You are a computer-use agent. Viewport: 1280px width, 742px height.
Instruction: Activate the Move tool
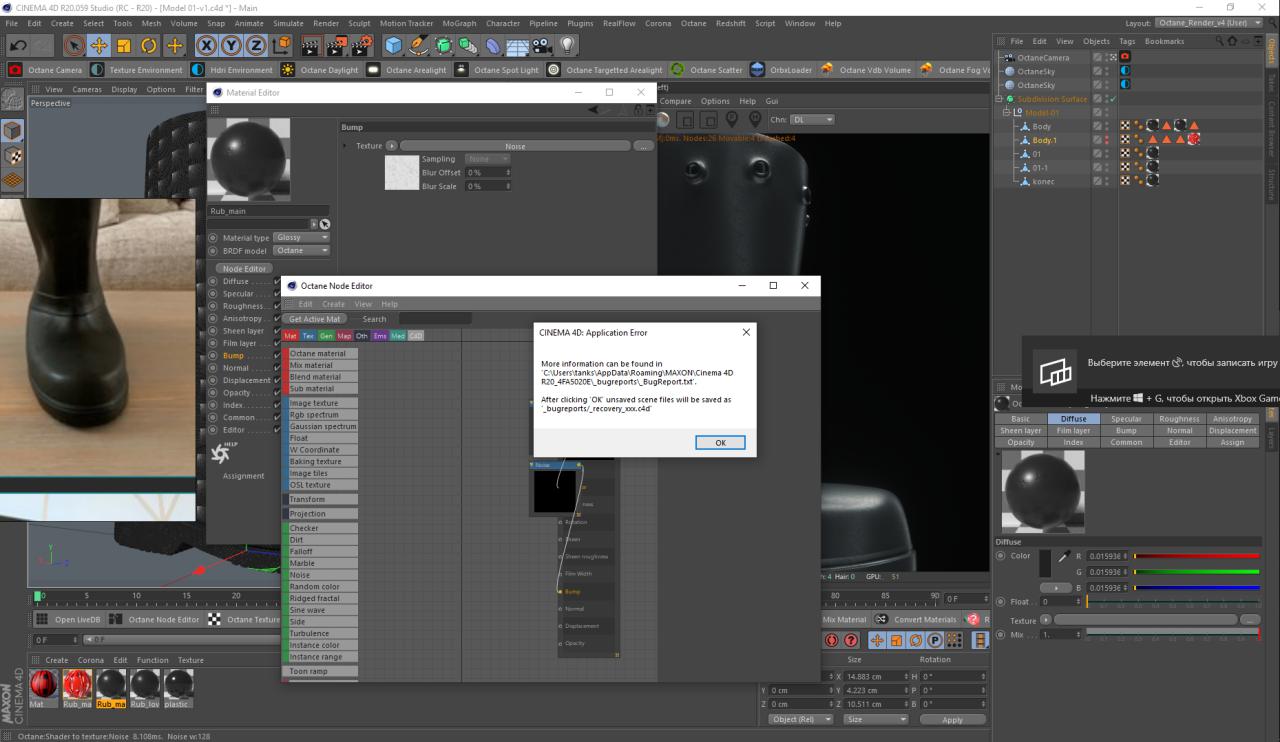99,45
